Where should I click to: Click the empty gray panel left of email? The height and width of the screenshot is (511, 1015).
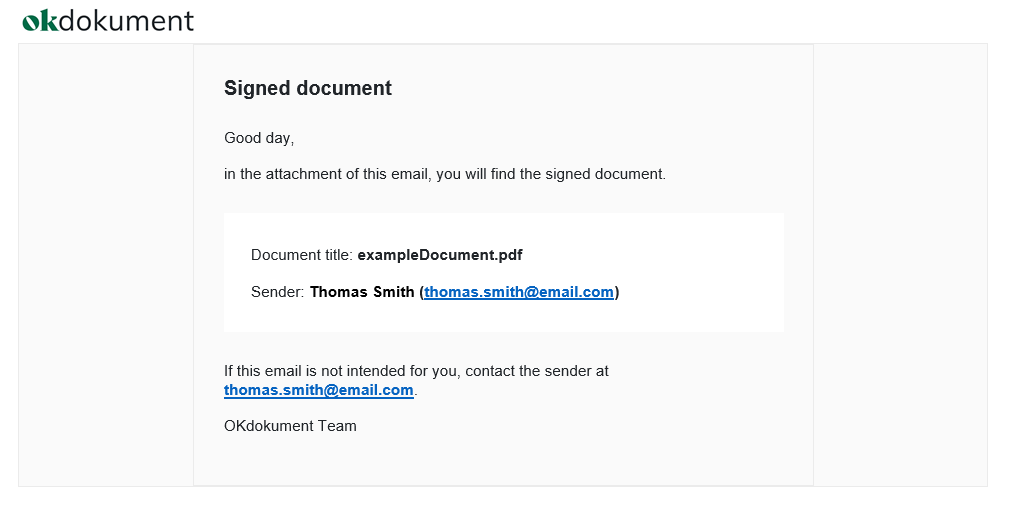106,265
